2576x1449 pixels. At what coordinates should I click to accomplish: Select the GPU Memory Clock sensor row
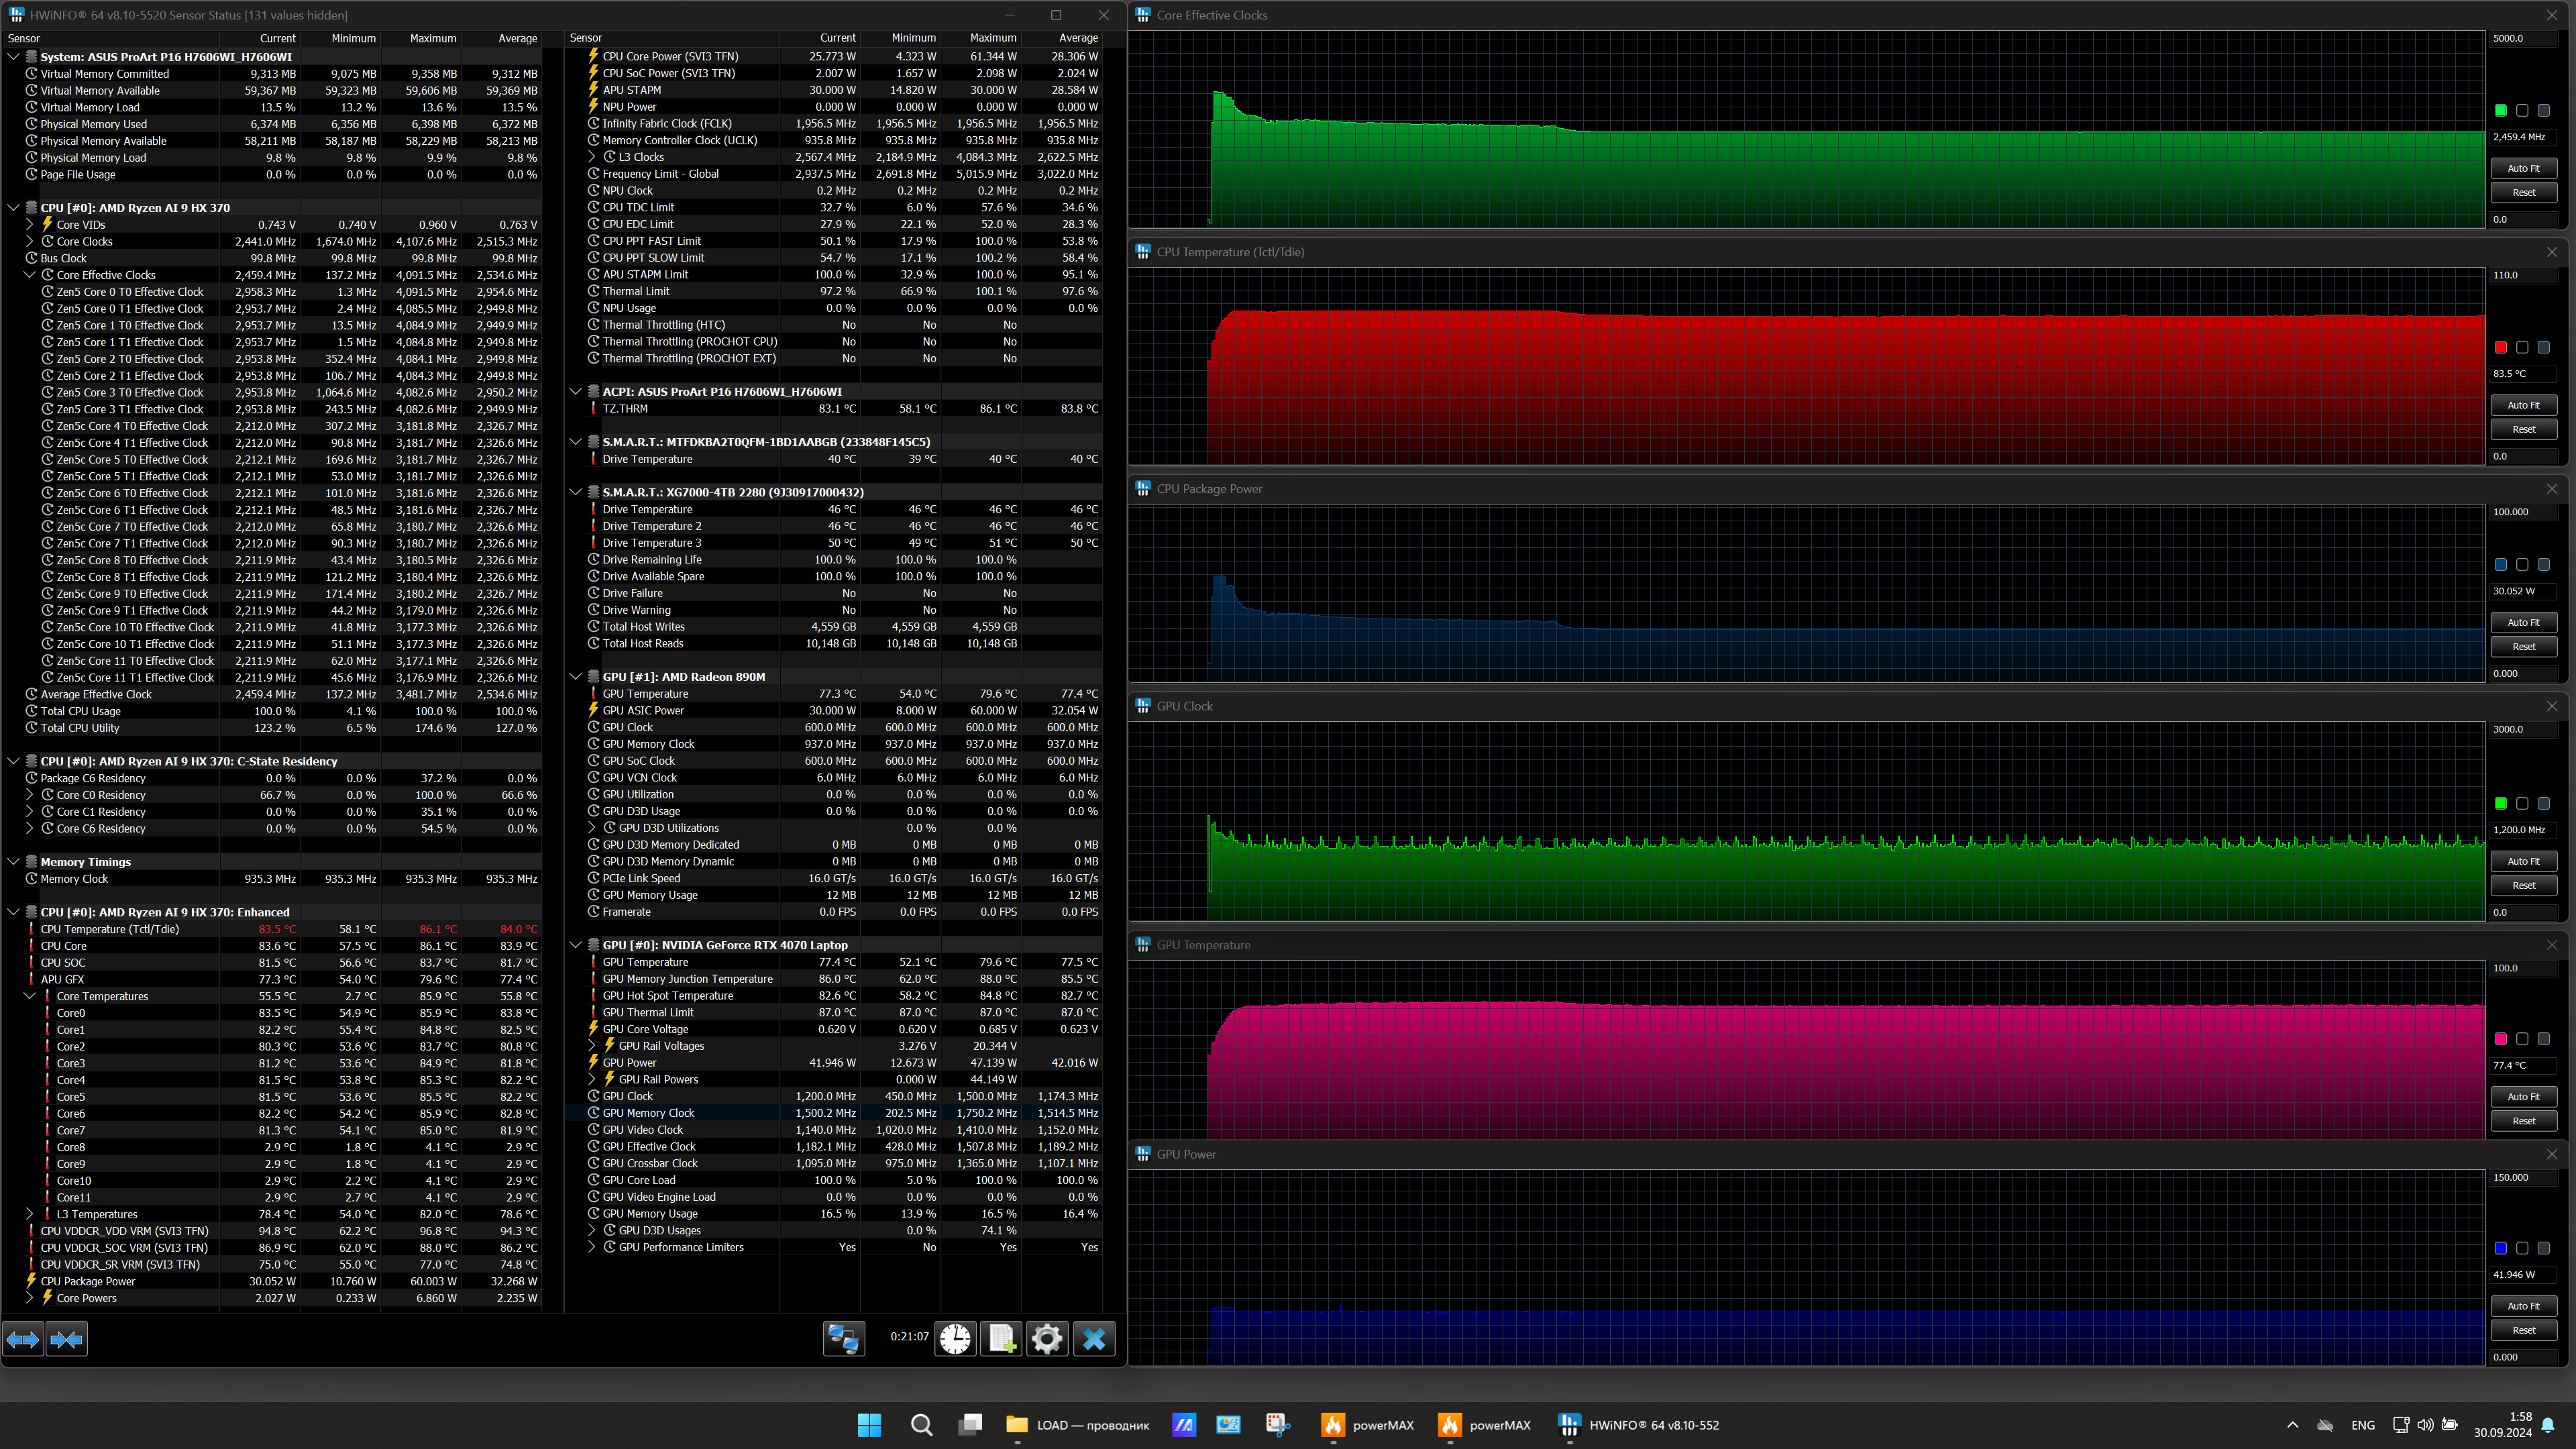coord(648,1113)
